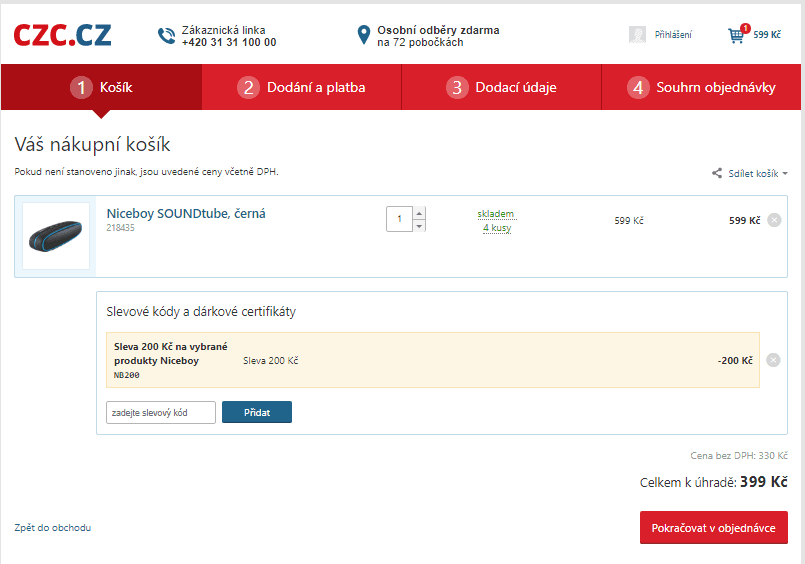Select the Košík step tab
This screenshot has width=805, height=564.
tap(101, 87)
